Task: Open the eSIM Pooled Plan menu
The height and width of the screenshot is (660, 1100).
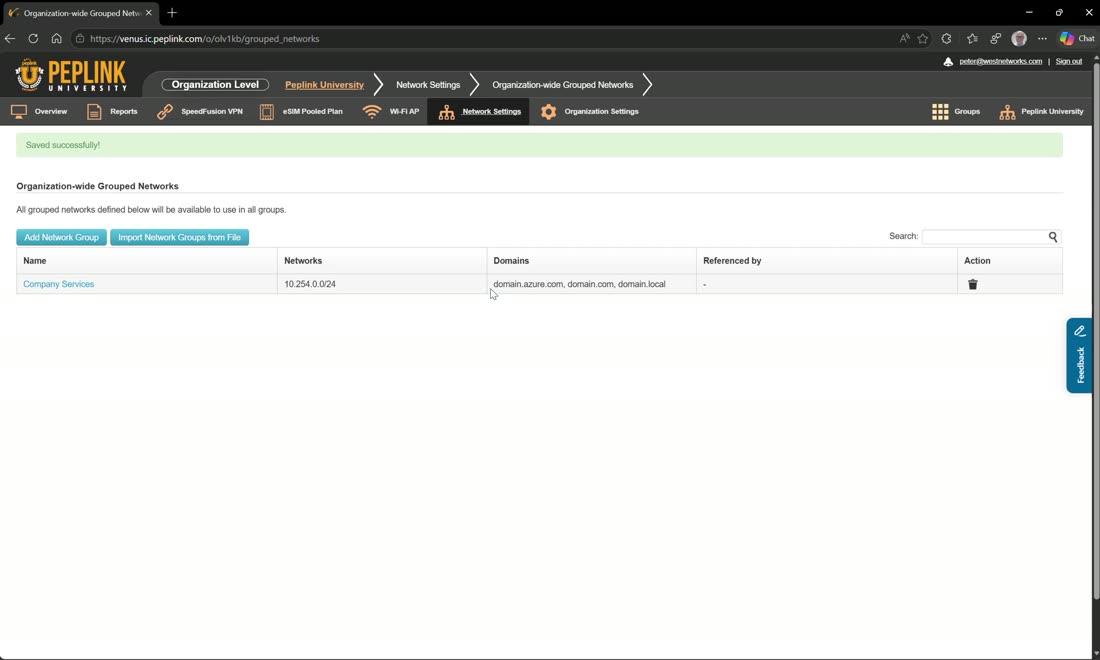Action: click(301, 112)
